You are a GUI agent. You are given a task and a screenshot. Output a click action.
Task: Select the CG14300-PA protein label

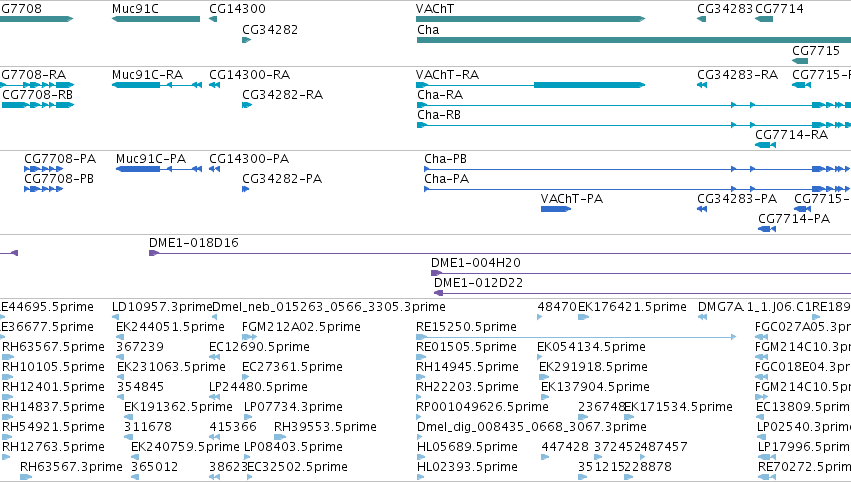[x=249, y=158]
